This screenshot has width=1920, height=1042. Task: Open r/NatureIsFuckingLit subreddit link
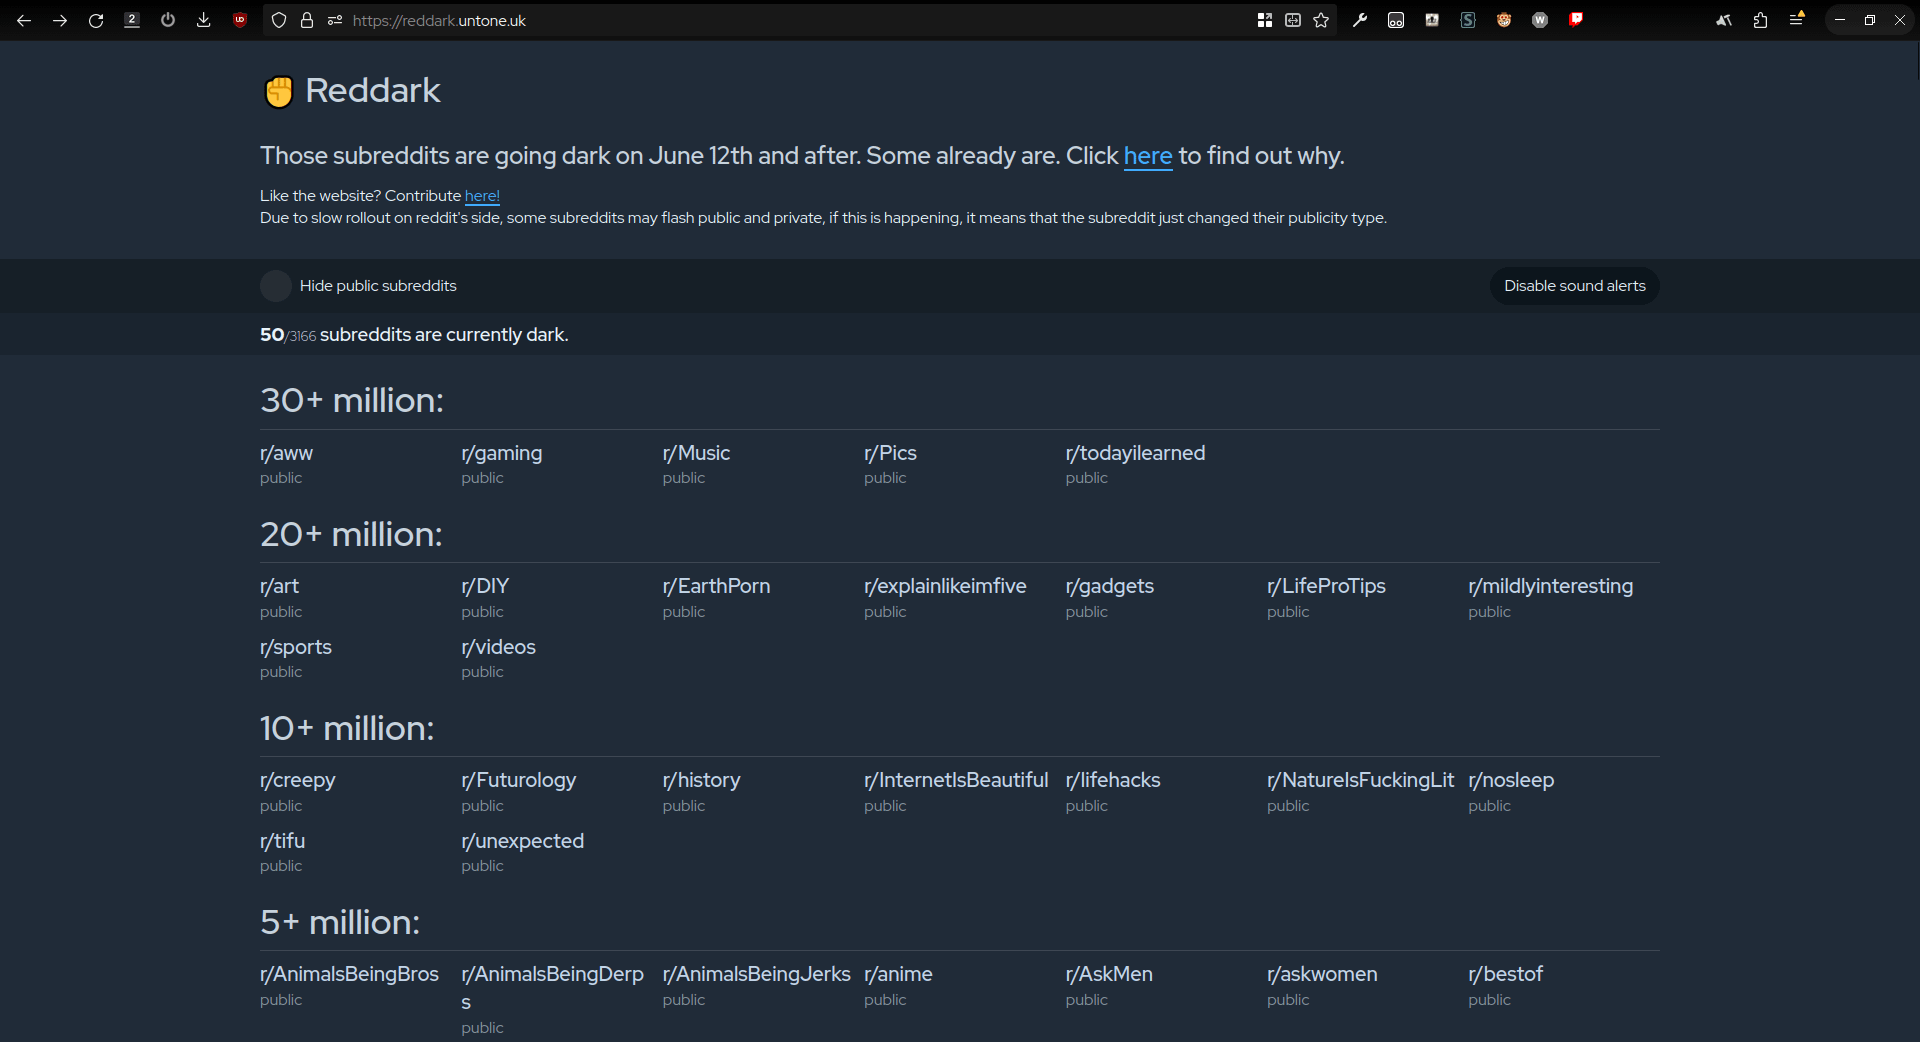coord(1360,780)
